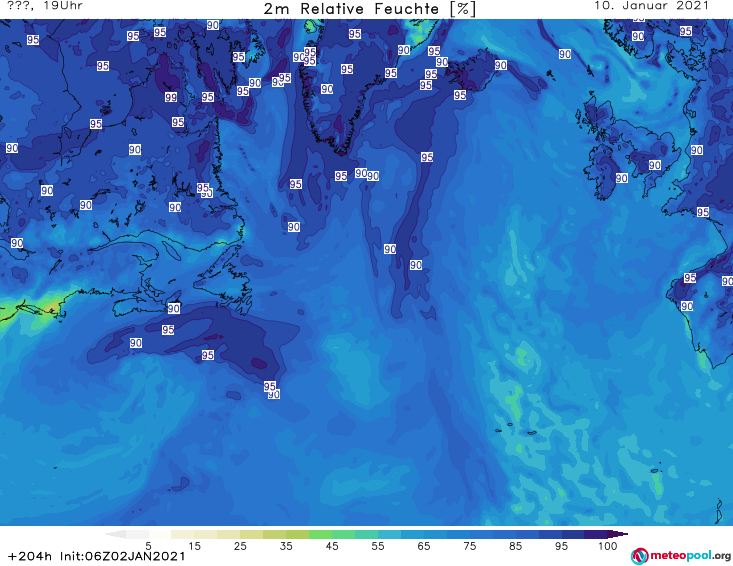Click the '45' value on the color scale
This screenshot has height=566, width=733.
tap(332, 545)
